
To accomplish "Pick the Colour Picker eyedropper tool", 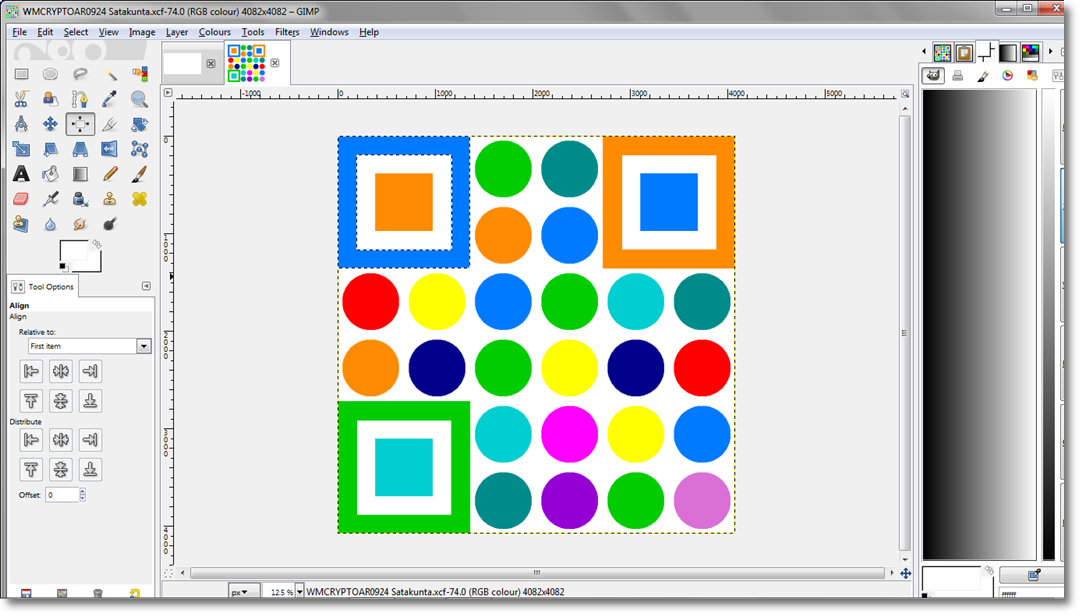I will [110, 99].
